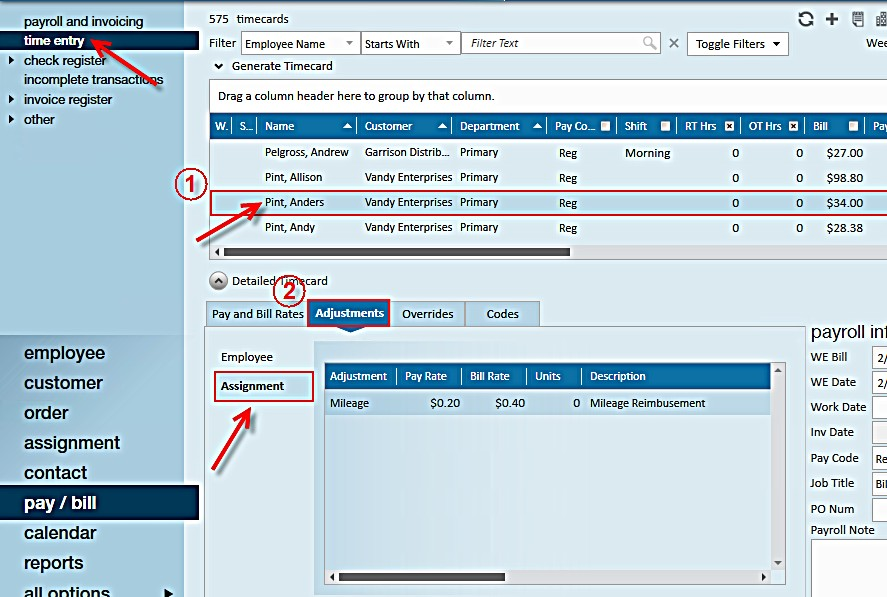This screenshot has width=887, height=597.
Task: Select the Pint, Anders timecard row
Action: point(548,203)
